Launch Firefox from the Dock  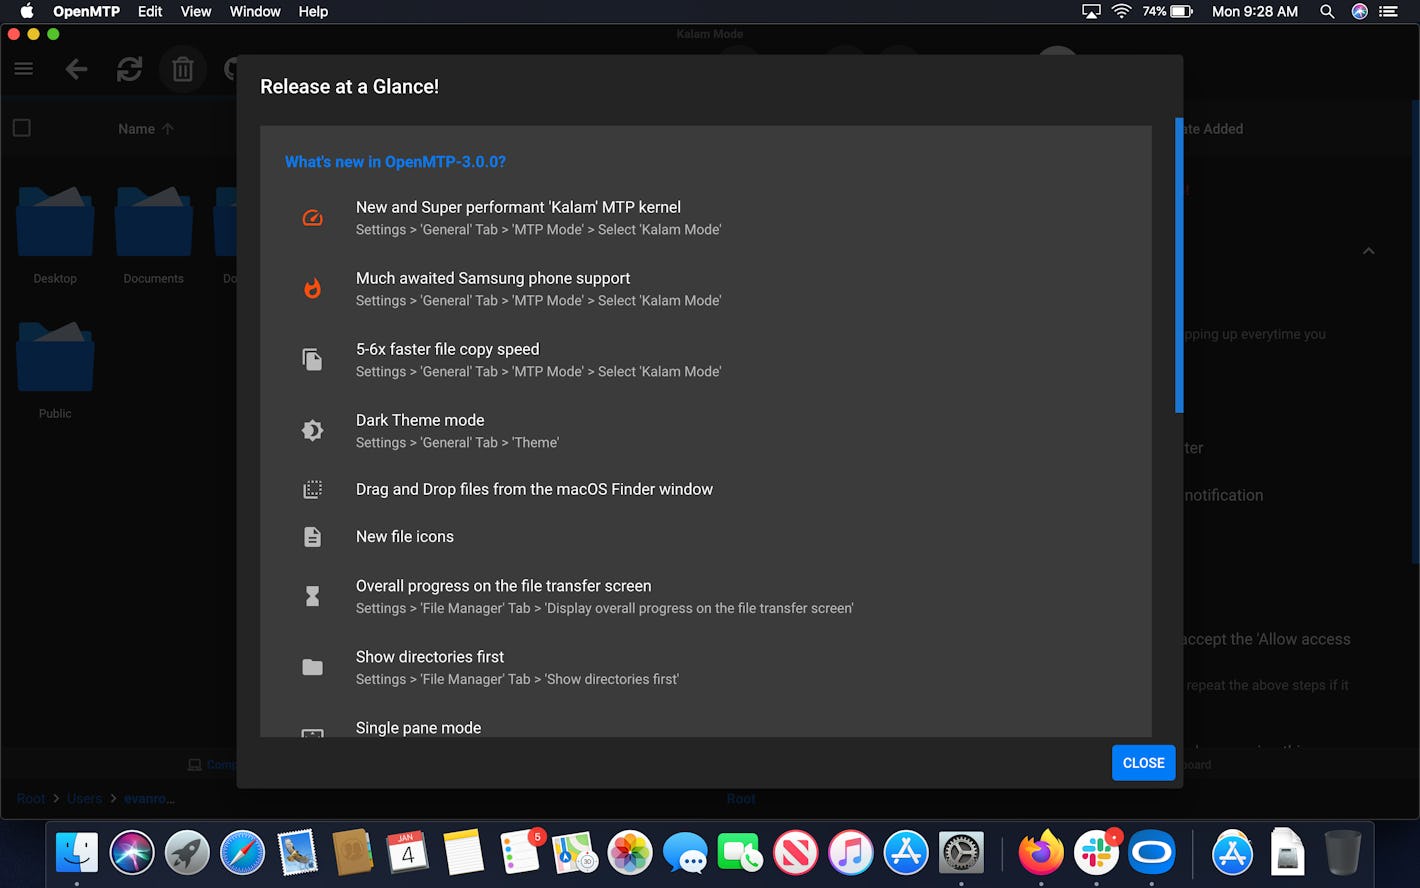click(x=1041, y=852)
